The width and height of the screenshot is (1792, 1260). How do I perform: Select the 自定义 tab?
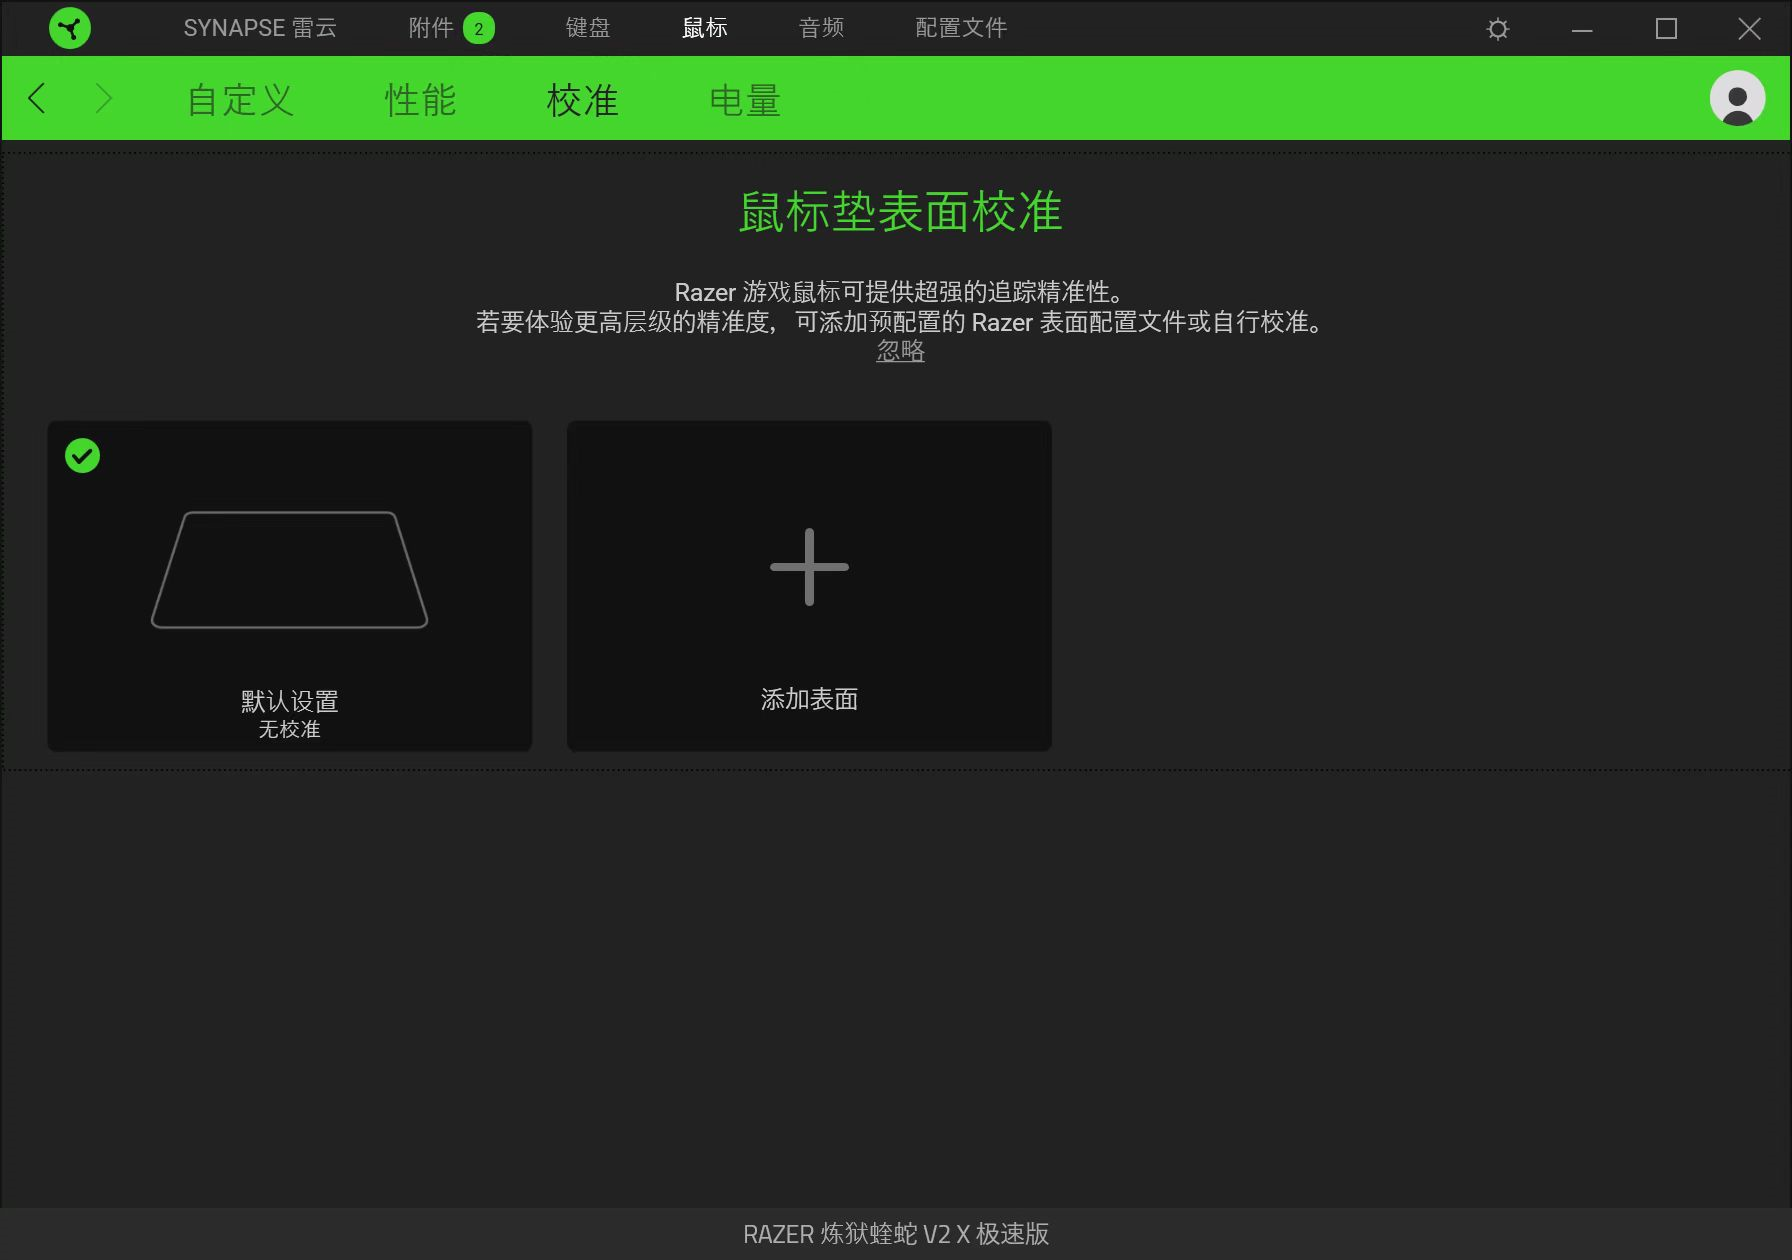[x=238, y=98]
